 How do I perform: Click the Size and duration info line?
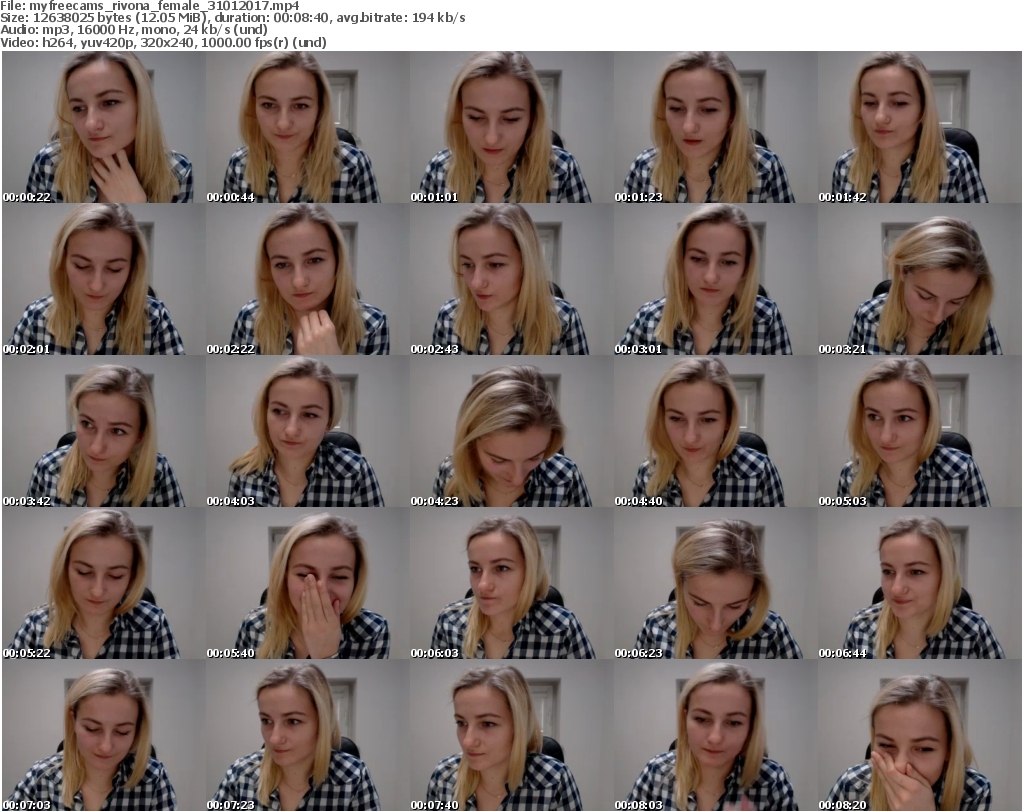pyautogui.click(x=233, y=18)
